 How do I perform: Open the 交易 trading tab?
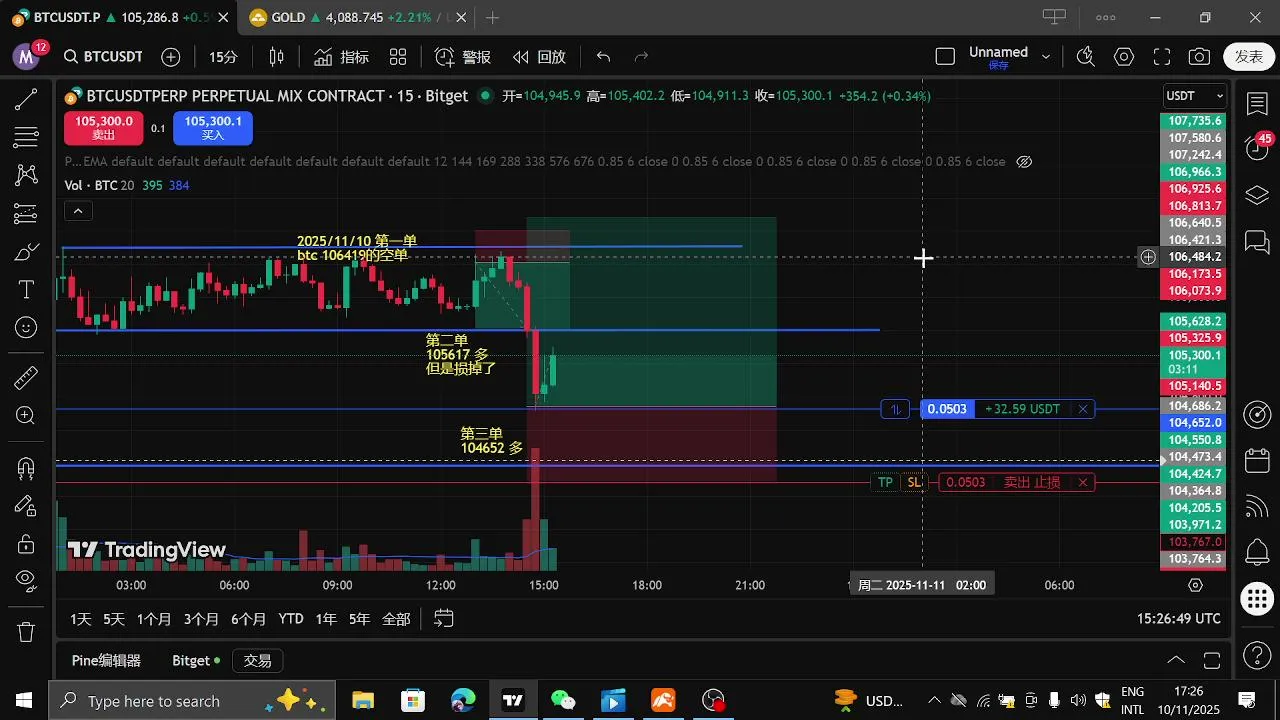[257, 661]
